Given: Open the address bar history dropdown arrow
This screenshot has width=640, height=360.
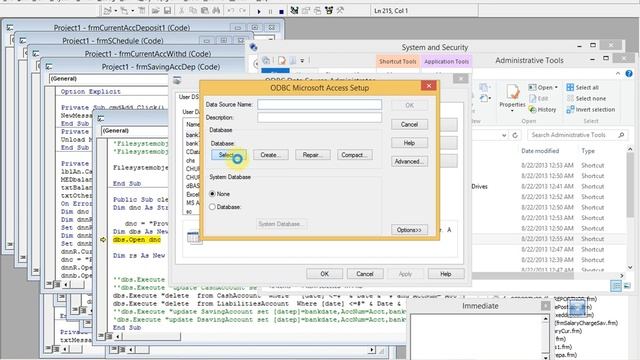Looking at the screenshot, I should 504,135.
